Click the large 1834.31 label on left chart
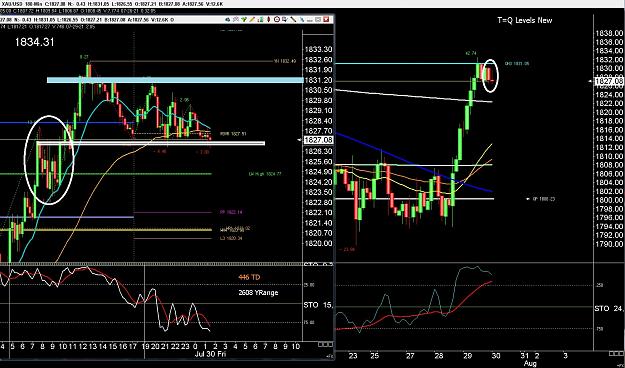625x368 pixels. coord(34,42)
